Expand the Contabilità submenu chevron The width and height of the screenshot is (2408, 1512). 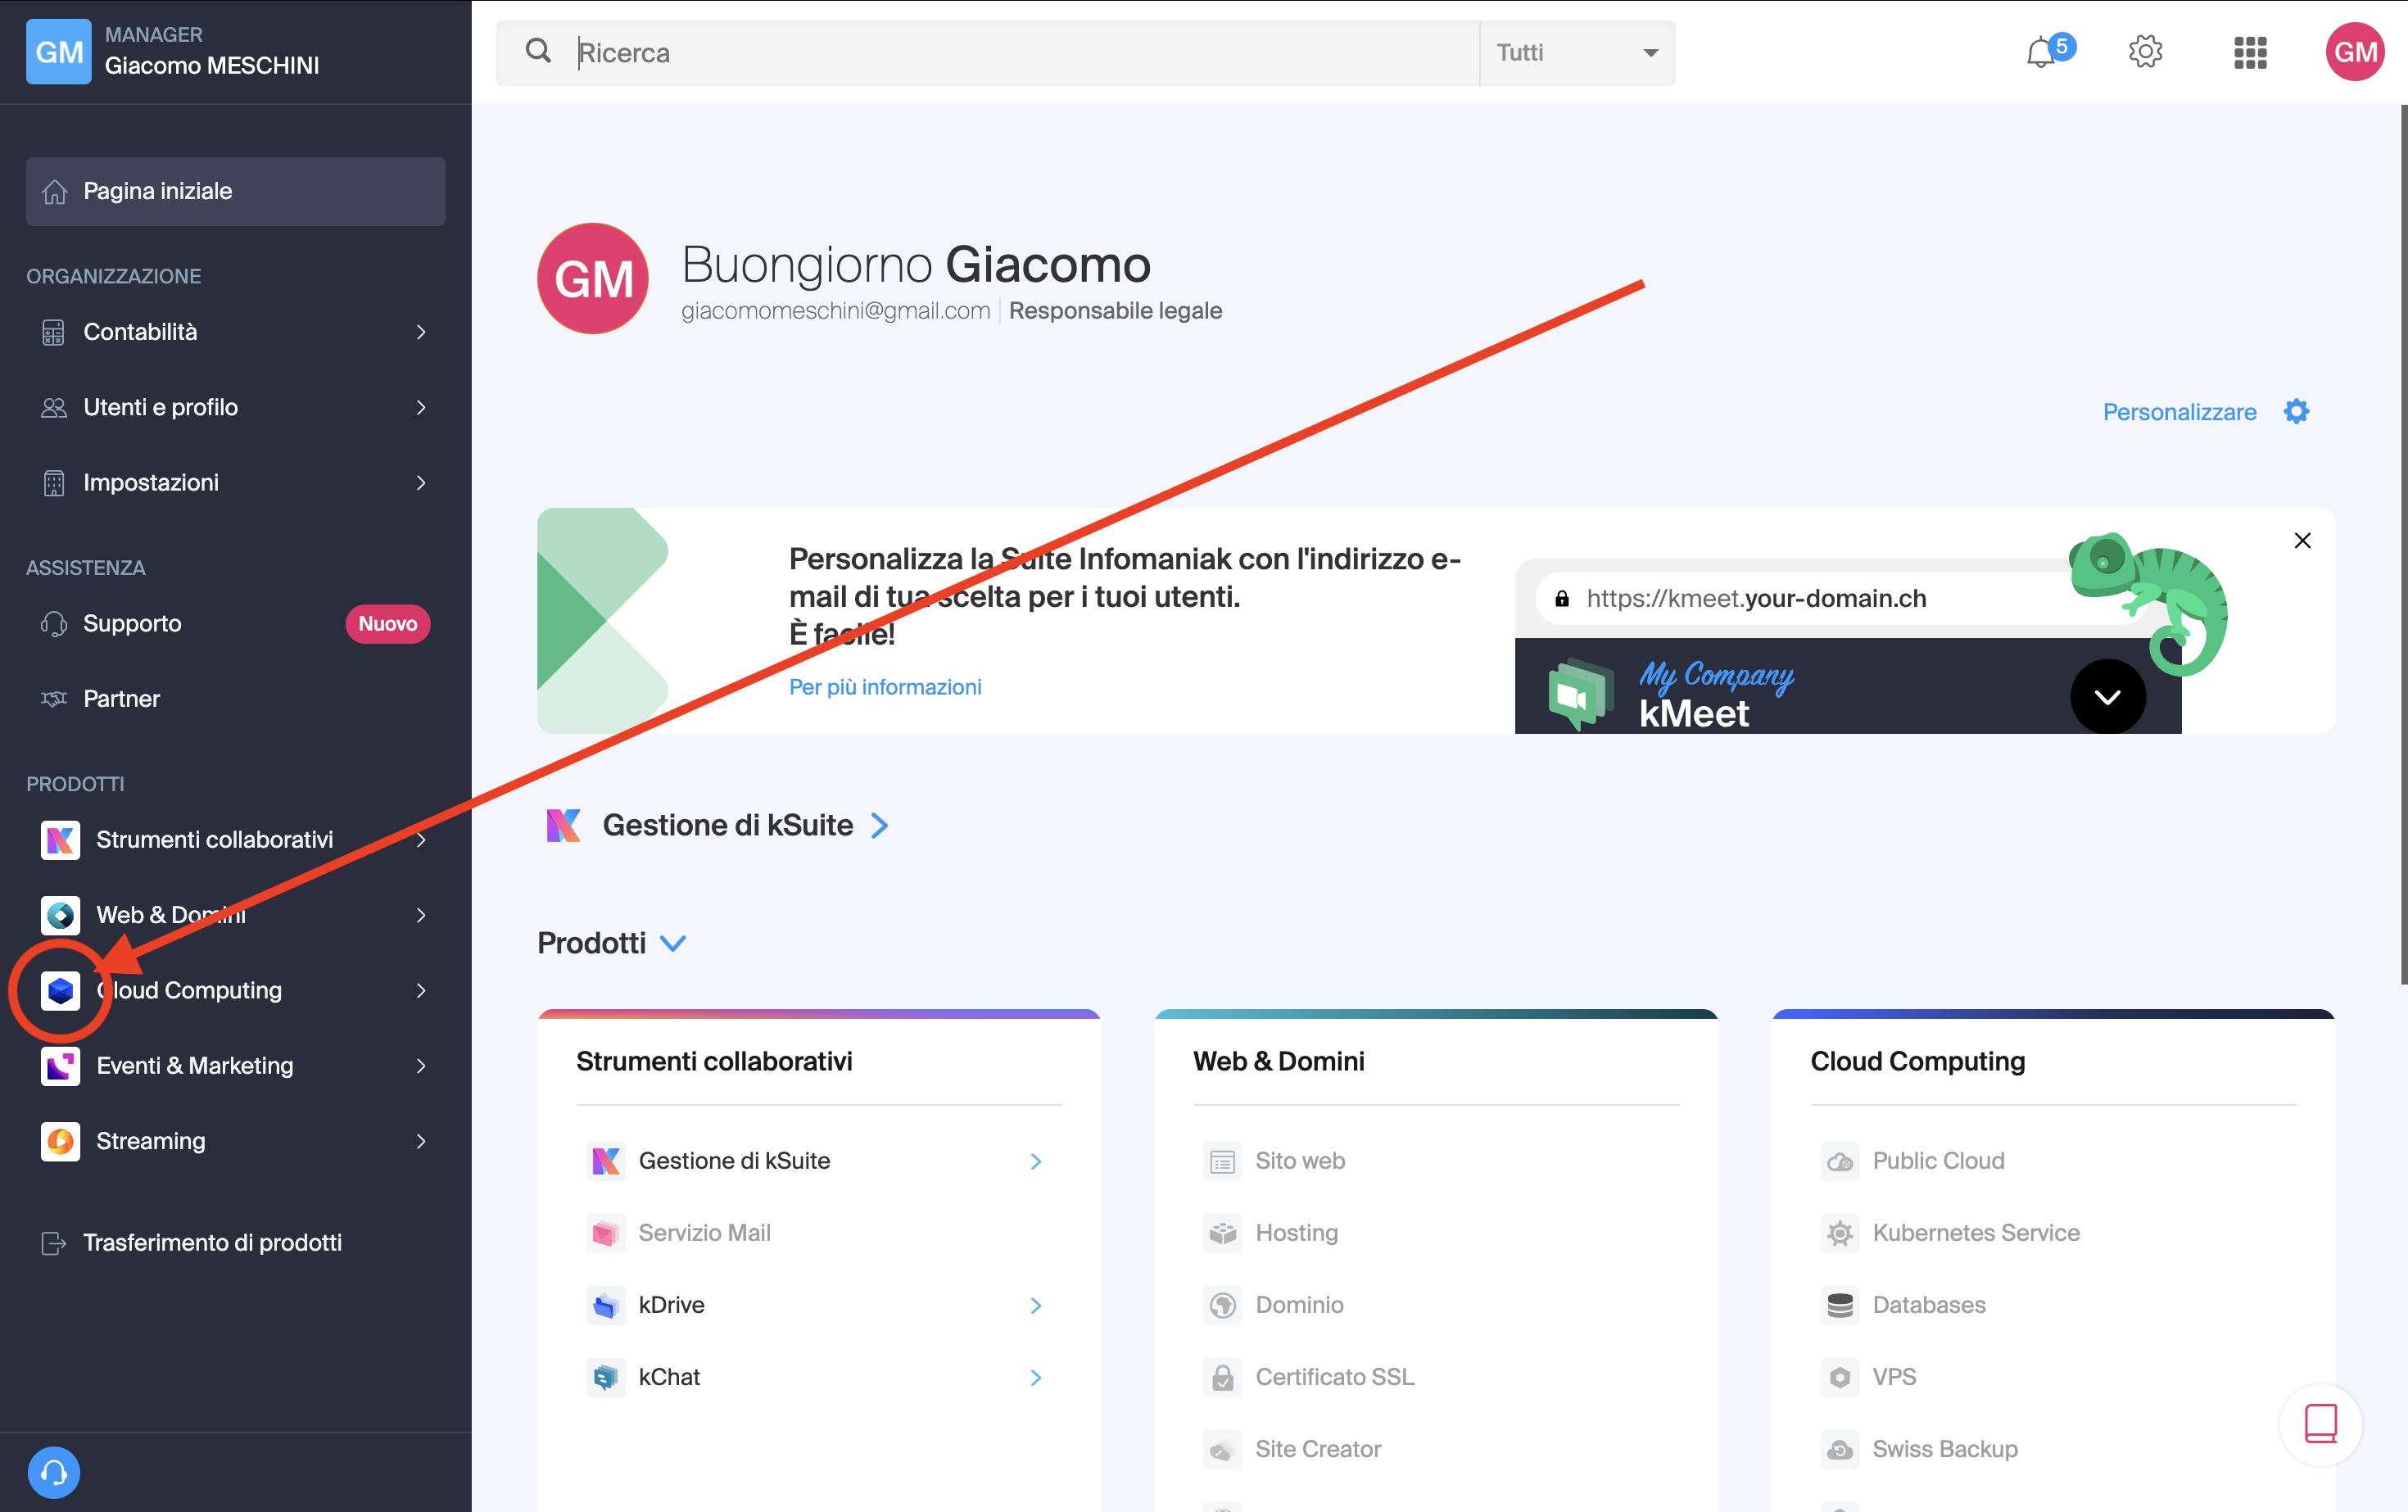click(421, 332)
